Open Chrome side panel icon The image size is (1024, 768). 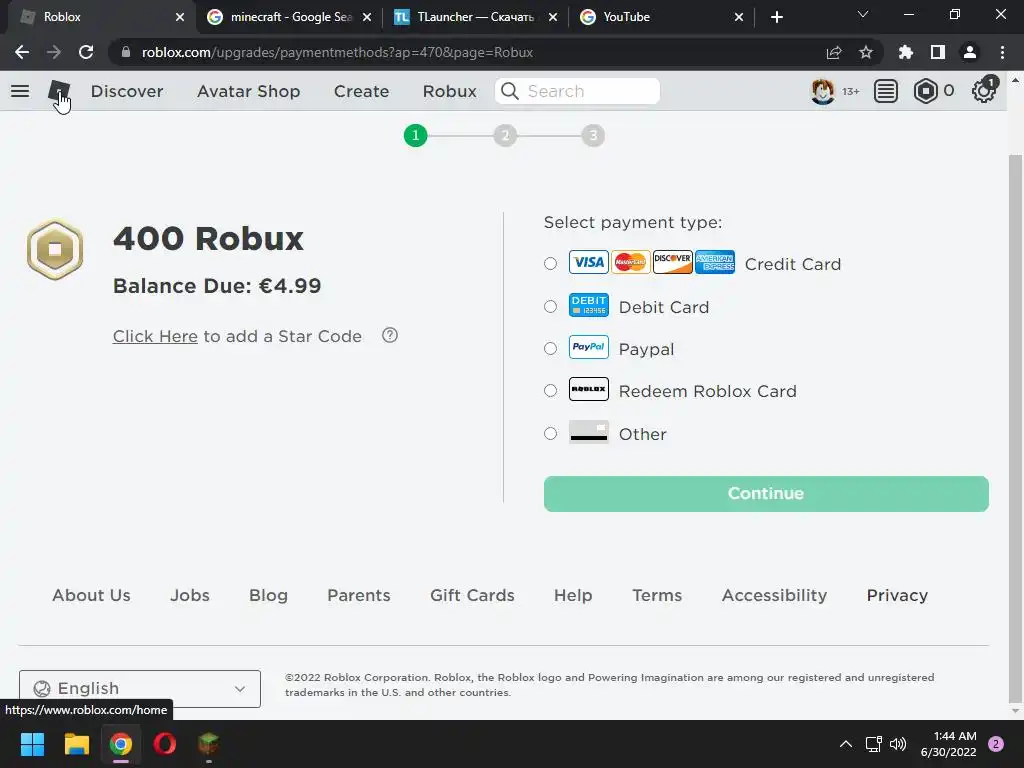938,52
